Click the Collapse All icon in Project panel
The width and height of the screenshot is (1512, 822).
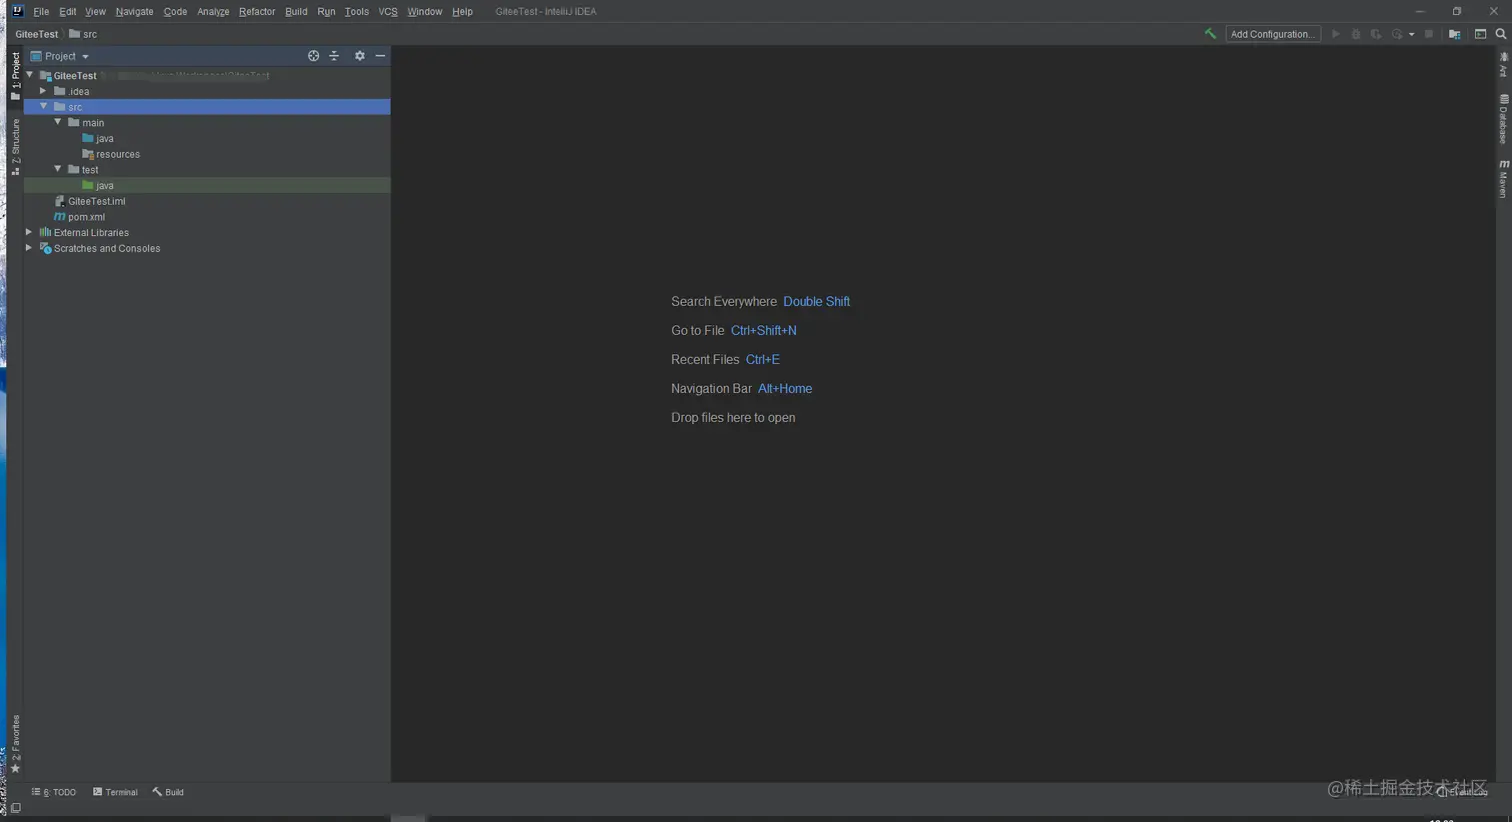coord(334,56)
